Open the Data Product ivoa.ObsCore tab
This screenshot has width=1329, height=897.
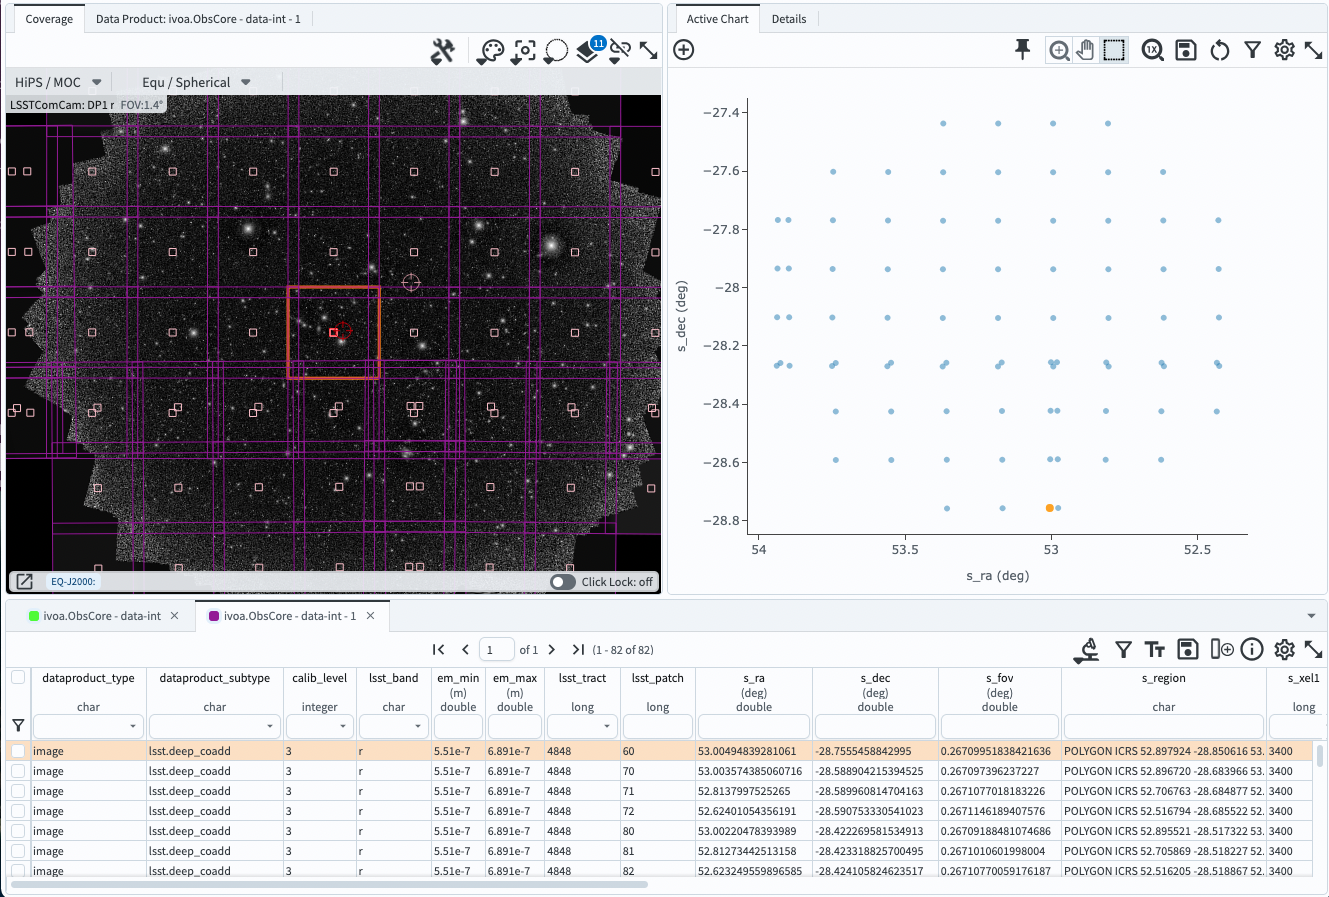198,19
